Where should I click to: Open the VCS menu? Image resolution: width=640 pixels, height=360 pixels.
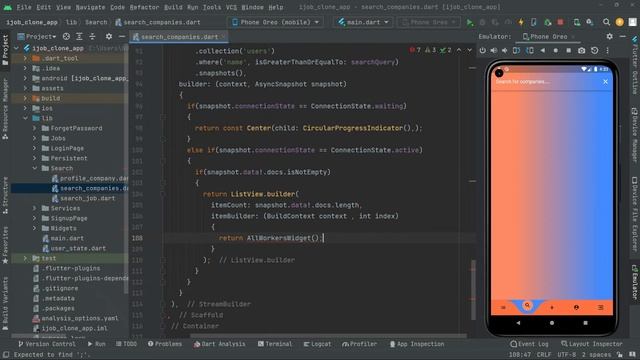231,7
